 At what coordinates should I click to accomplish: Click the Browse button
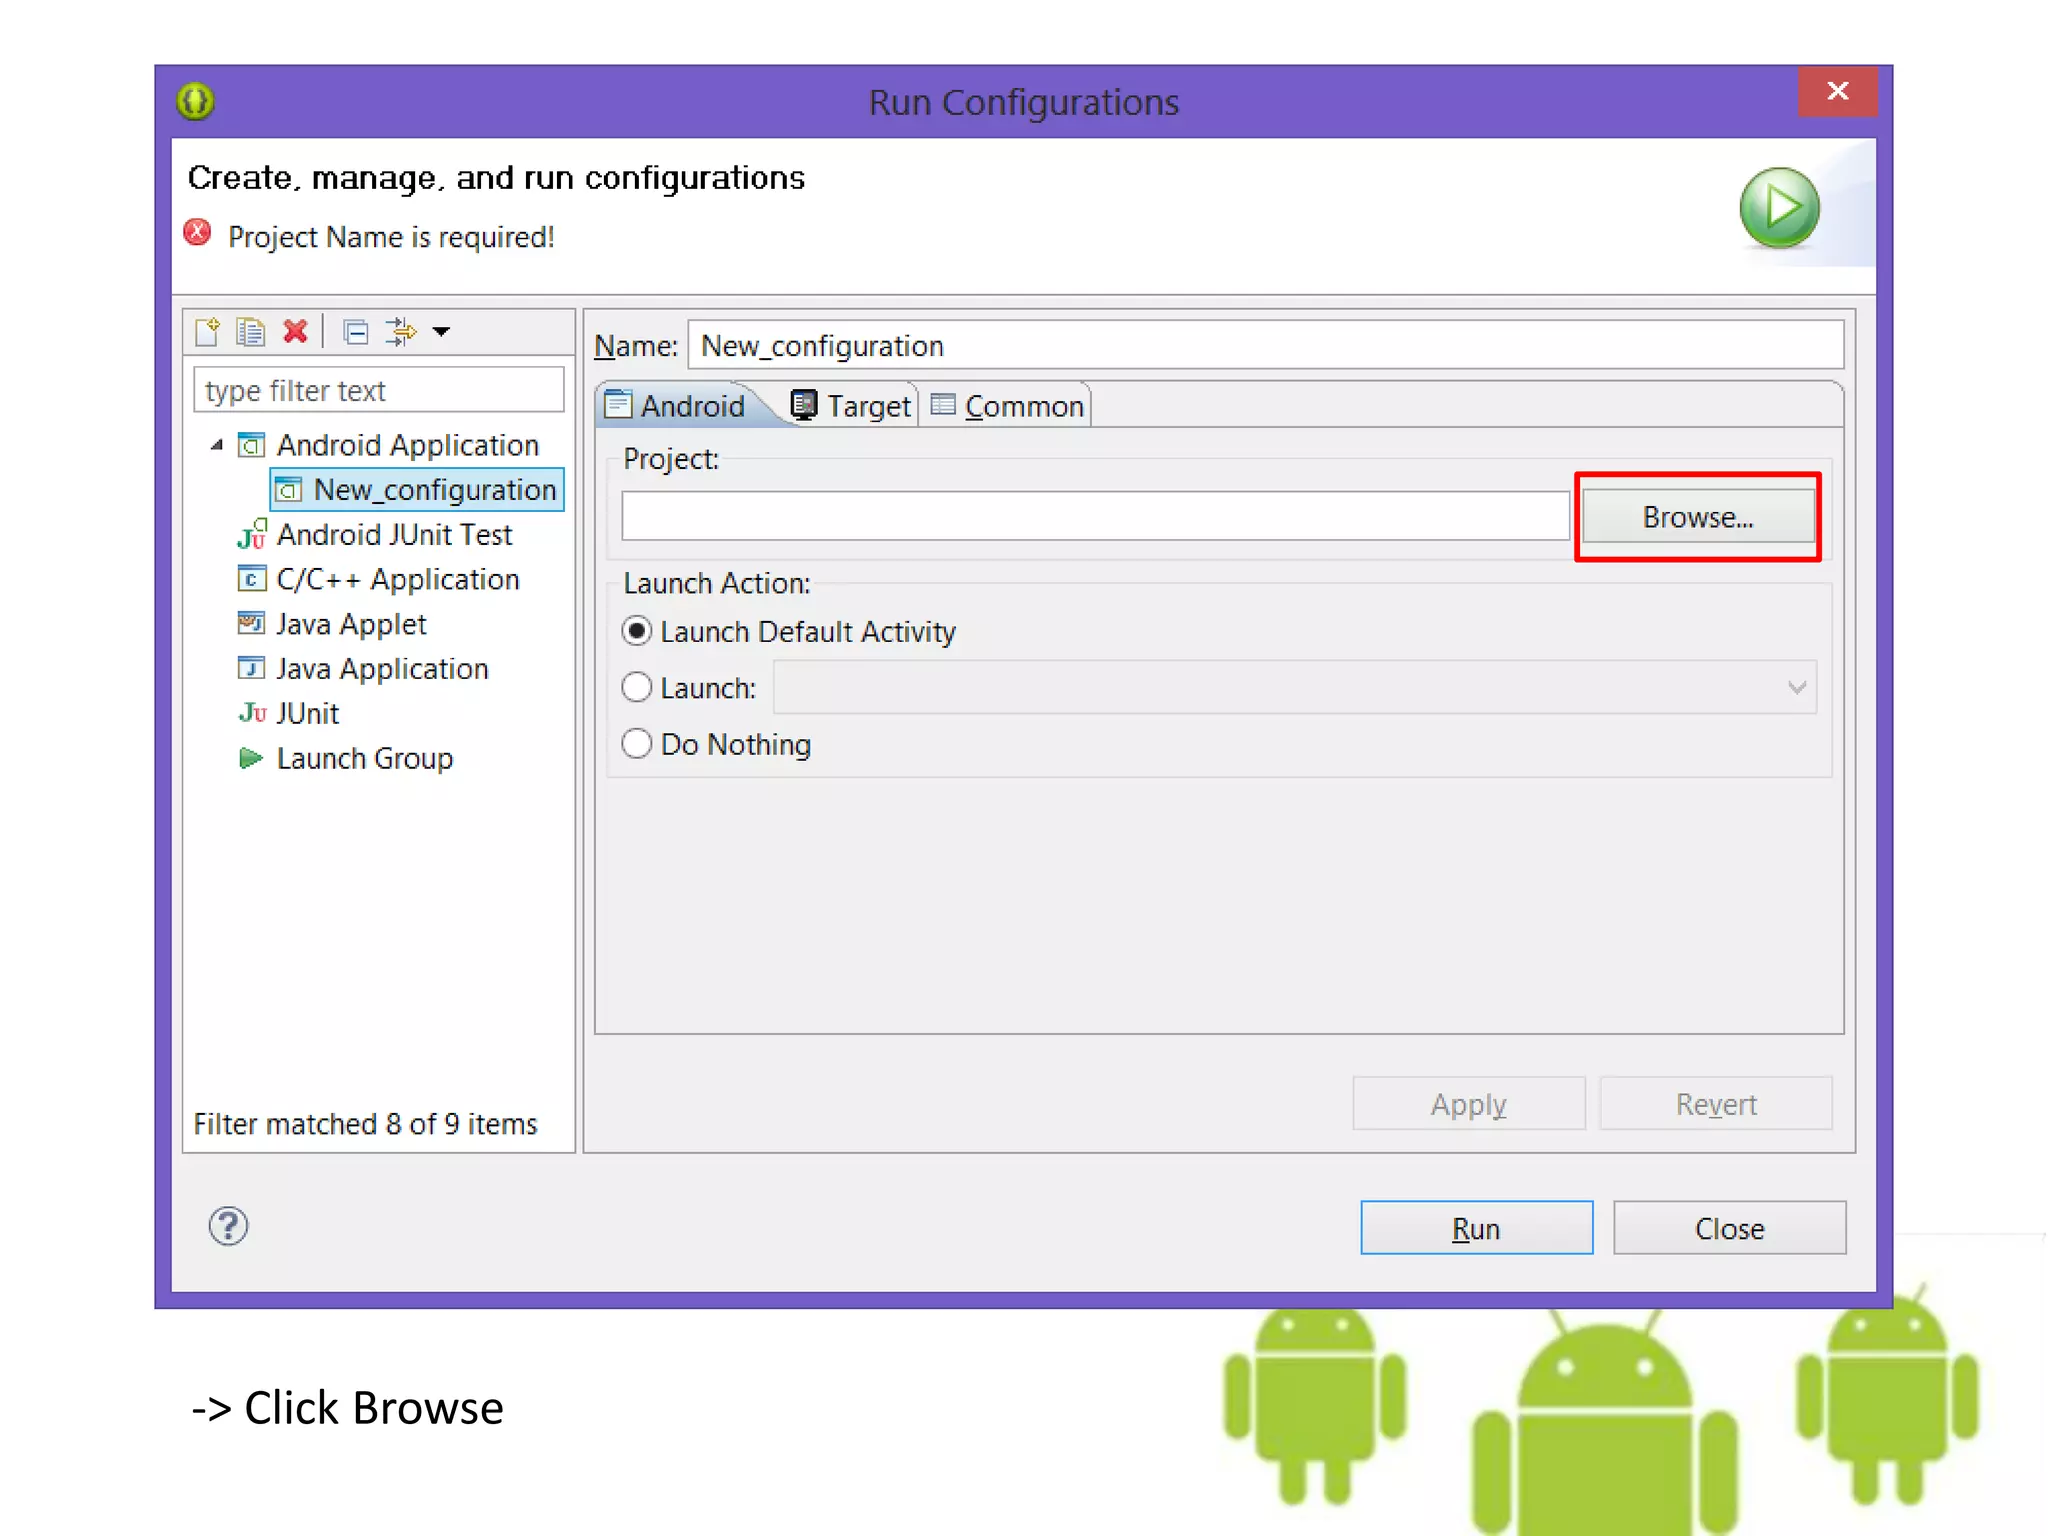[1697, 517]
